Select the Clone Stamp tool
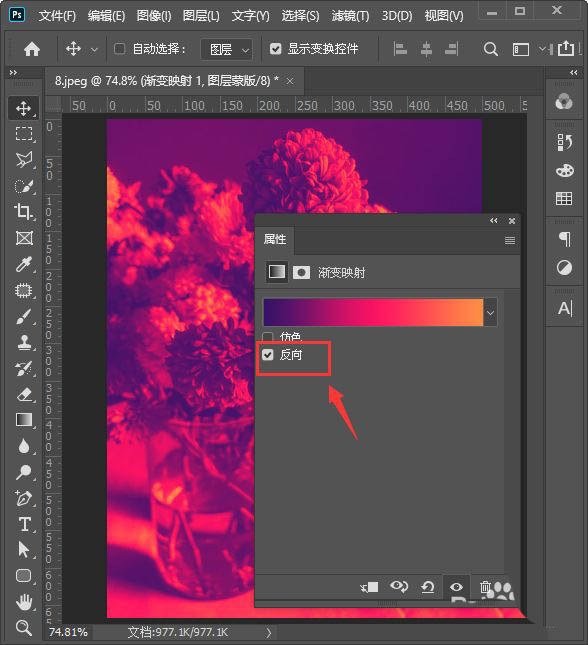The image size is (588, 645). click(x=24, y=342)
